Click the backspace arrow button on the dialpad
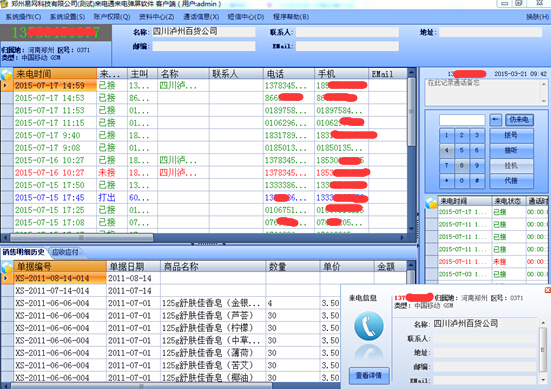The height and width of the screenshot is (389, 551). tap(495, 120)
